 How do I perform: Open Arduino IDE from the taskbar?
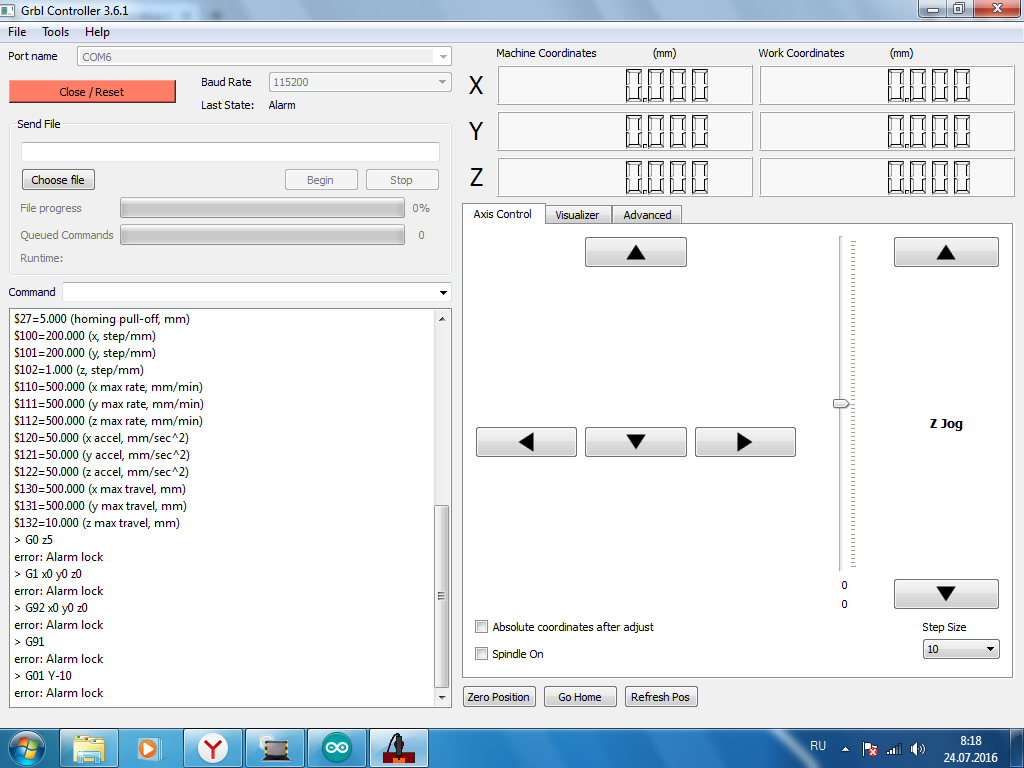(x=337, y=748)
